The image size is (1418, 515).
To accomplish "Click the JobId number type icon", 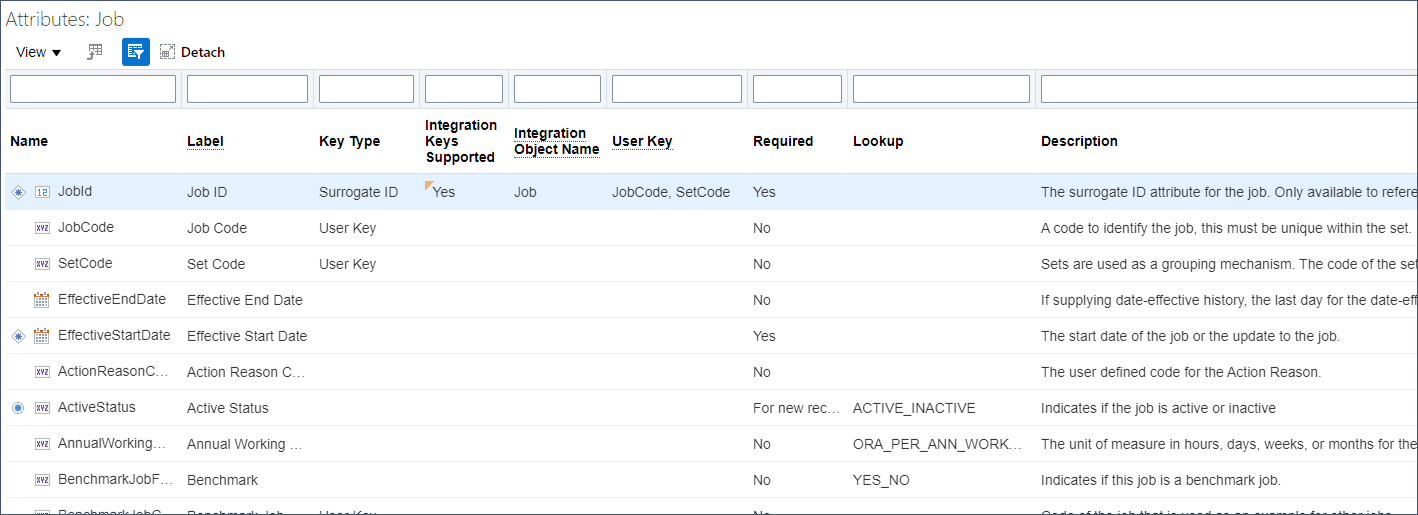I will point(42,192).
